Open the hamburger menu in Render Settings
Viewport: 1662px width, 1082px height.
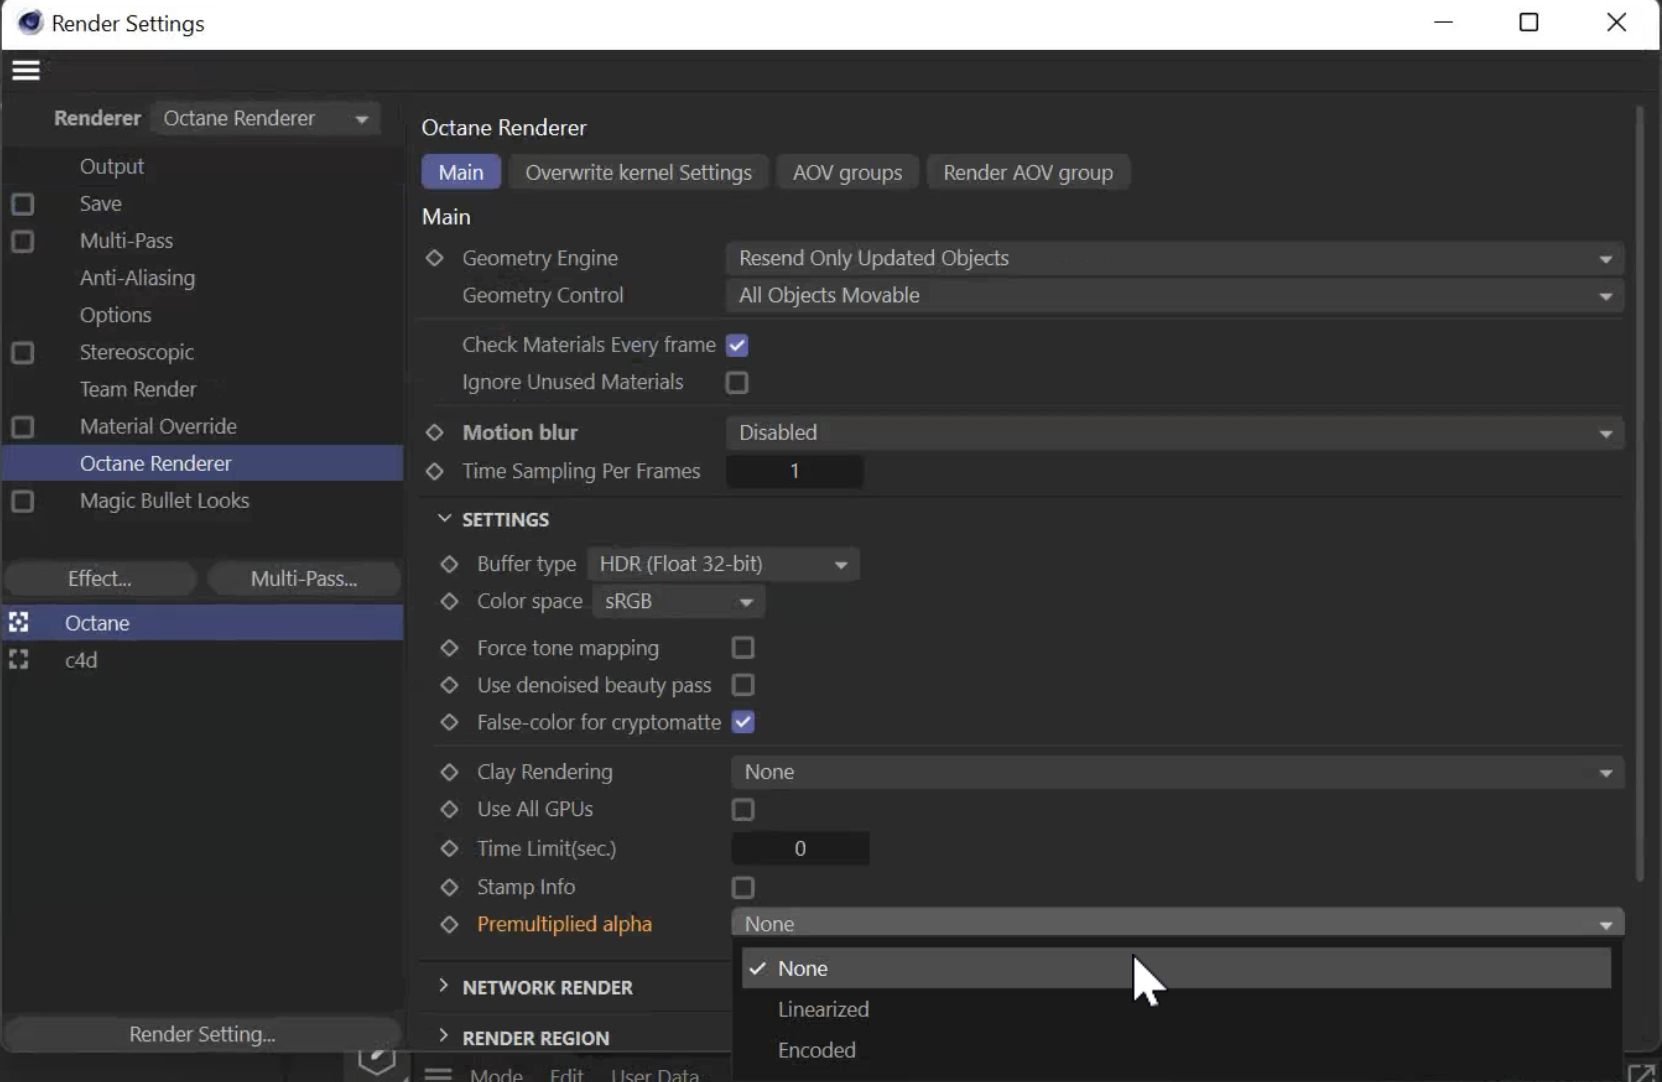26,70
